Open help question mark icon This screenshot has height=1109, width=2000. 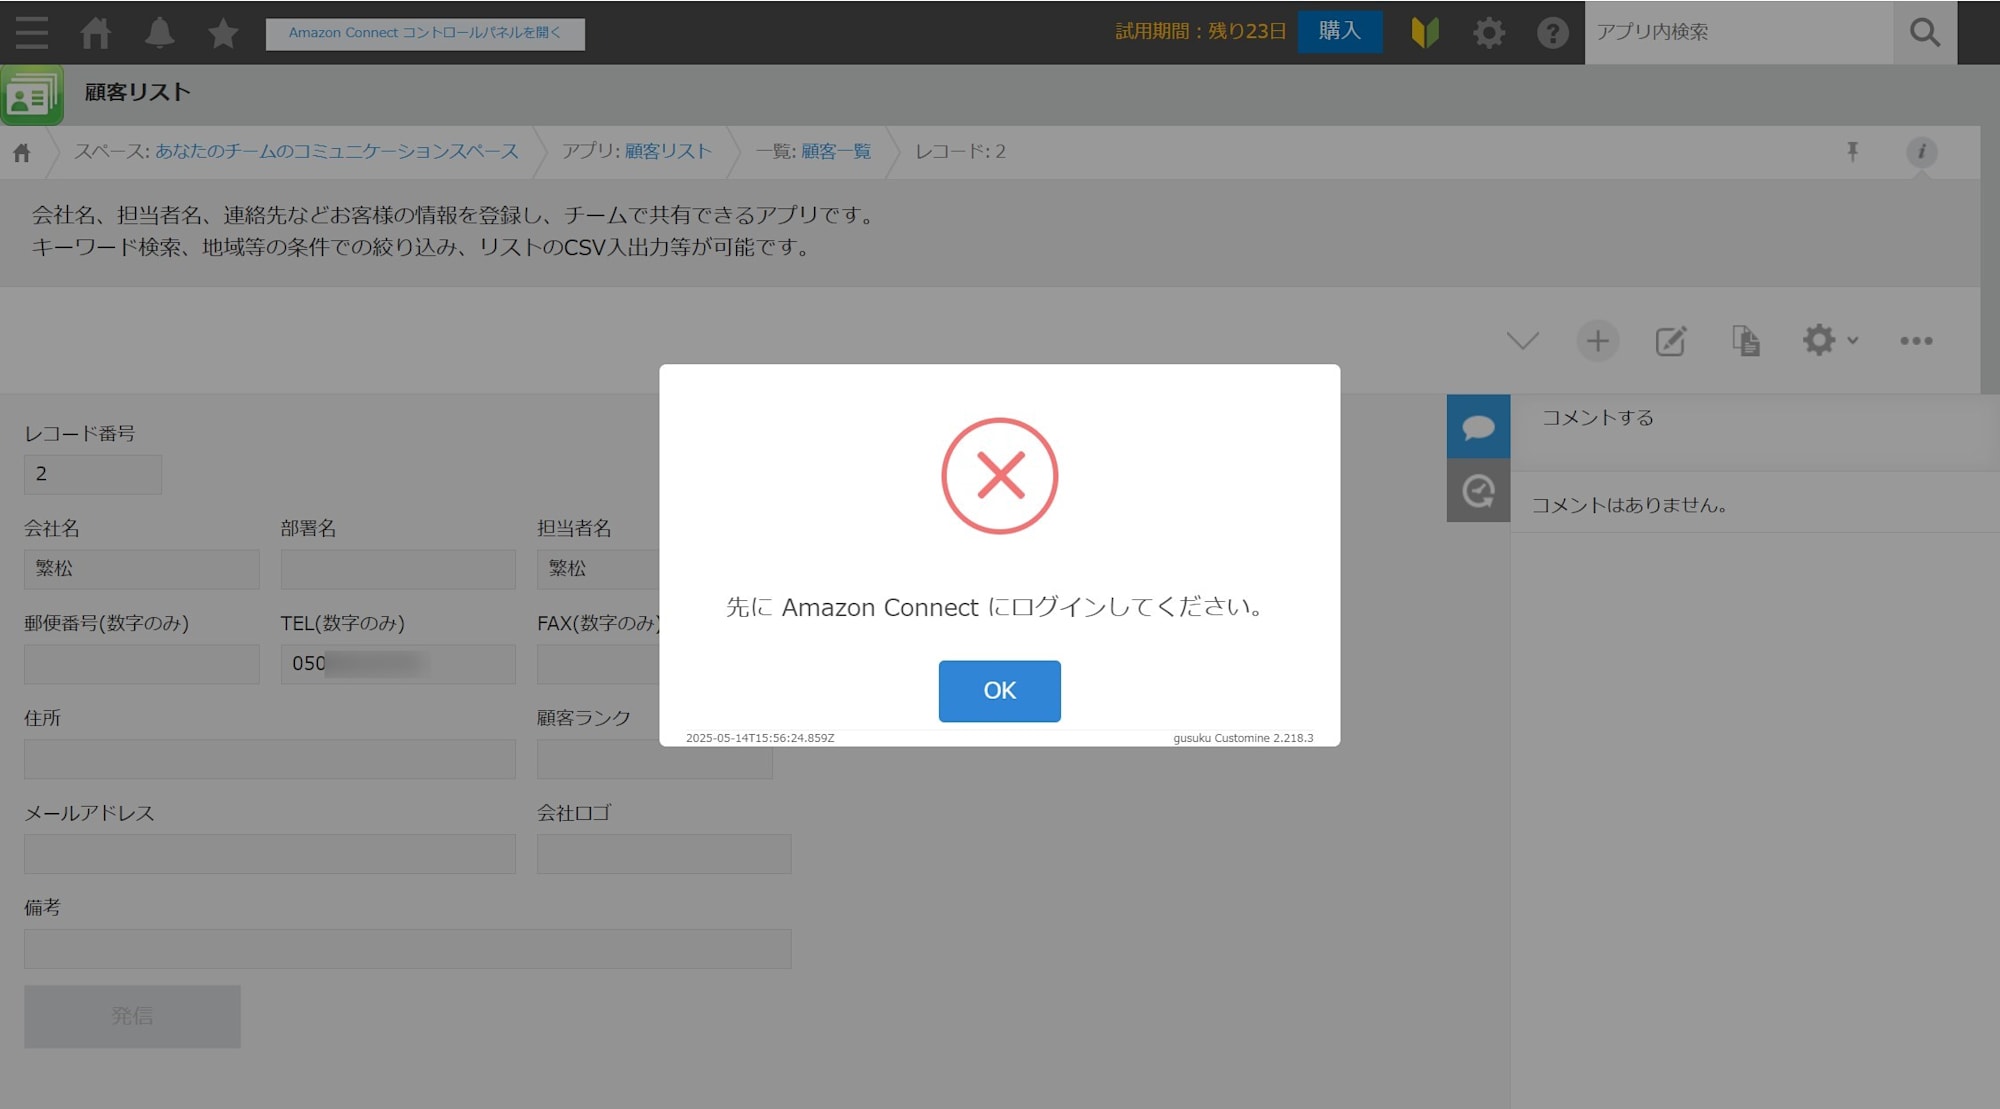[1552, 32]
